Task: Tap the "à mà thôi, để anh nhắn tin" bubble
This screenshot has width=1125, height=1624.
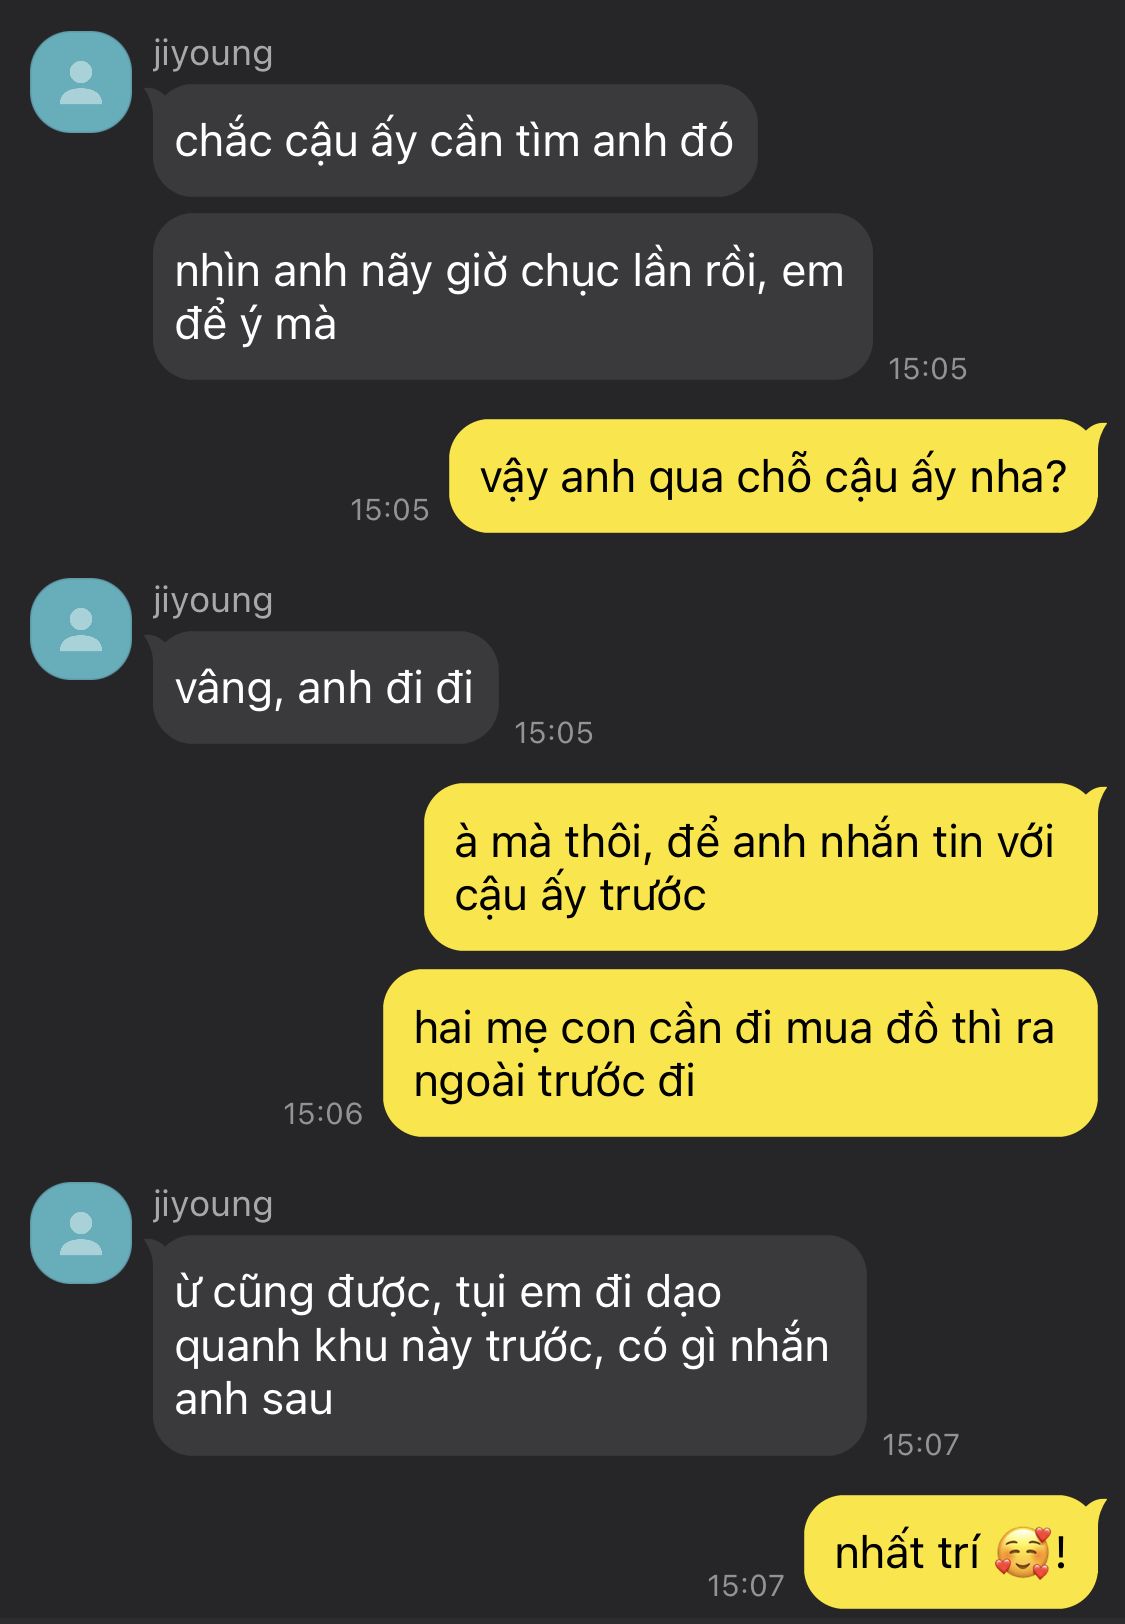Action: point(761,867)
